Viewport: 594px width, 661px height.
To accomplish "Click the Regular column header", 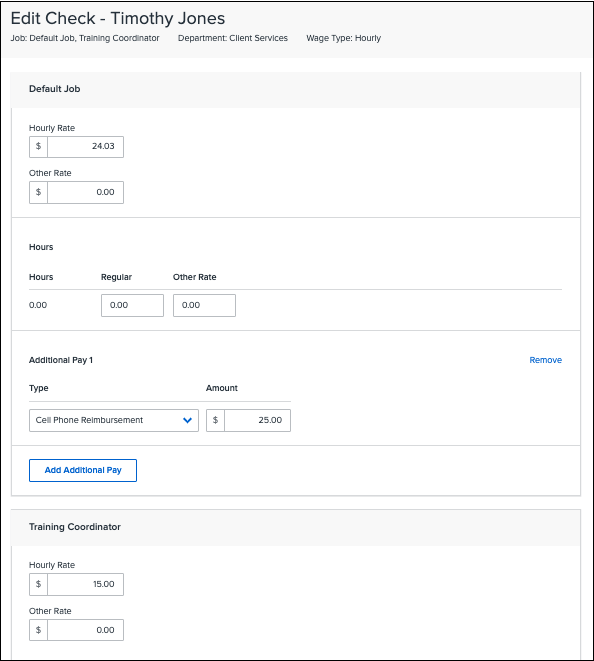I will 116,277.
